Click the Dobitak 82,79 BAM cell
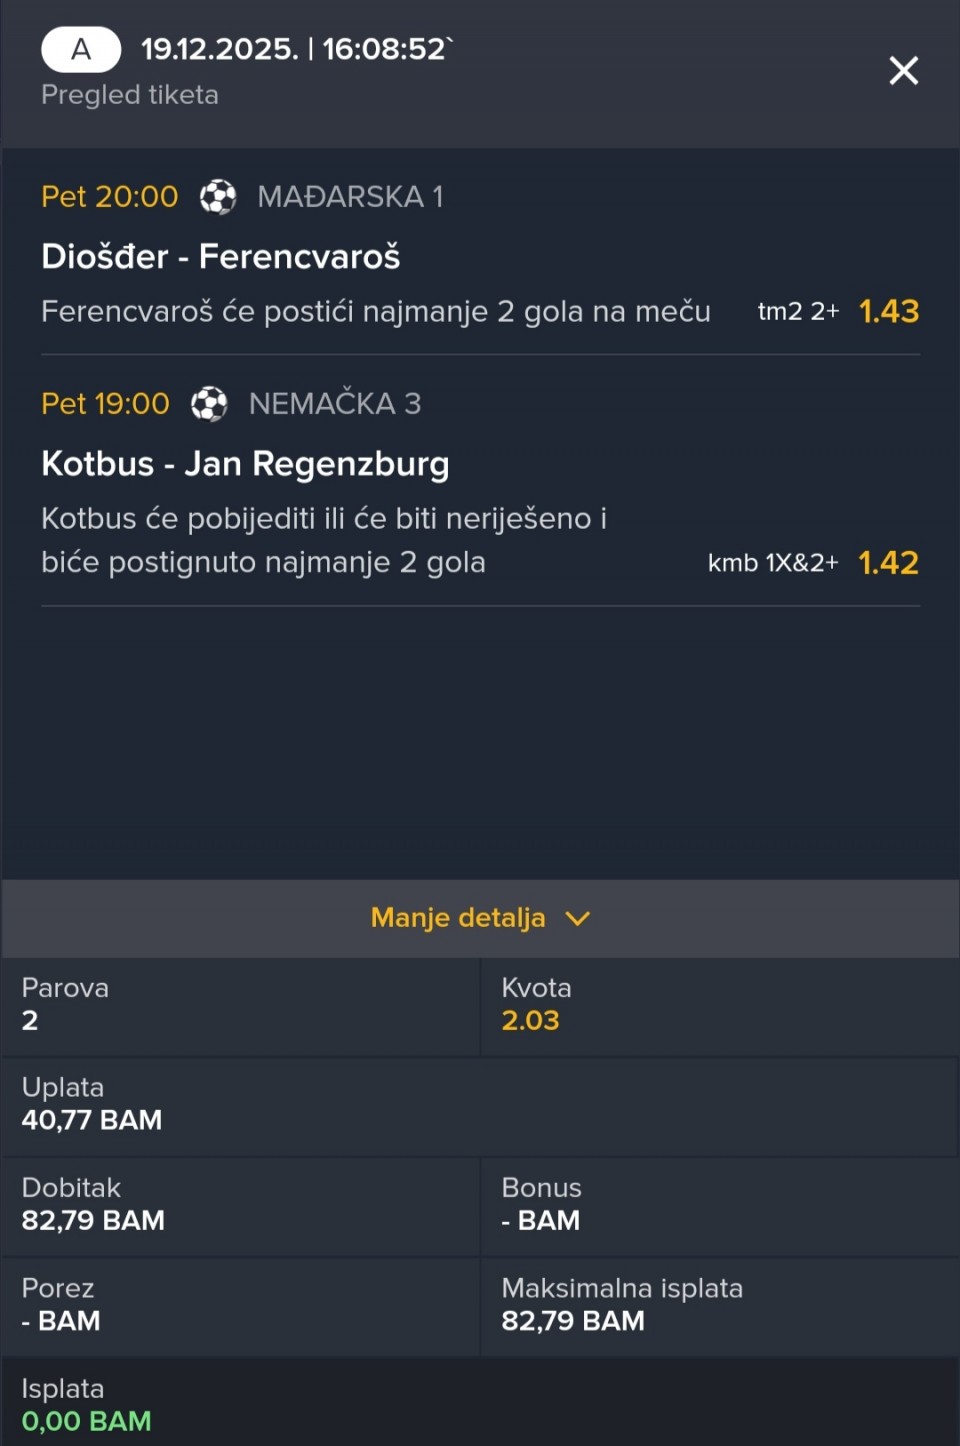Image resolution: width=960 pixels, height=1446 pixels. click(93, 1220)
